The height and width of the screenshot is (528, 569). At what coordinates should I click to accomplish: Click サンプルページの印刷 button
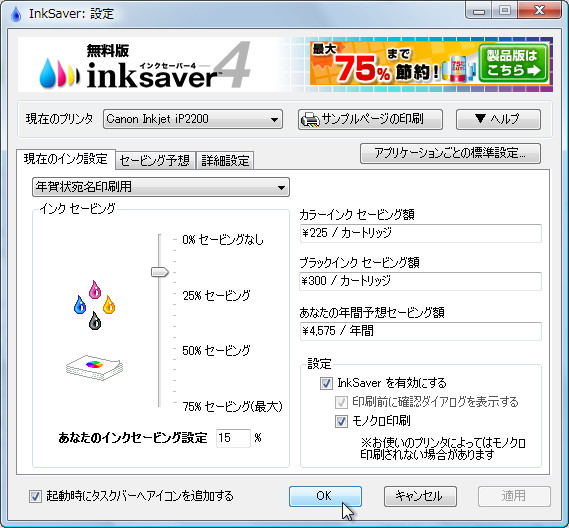click(x=371, y=119)
